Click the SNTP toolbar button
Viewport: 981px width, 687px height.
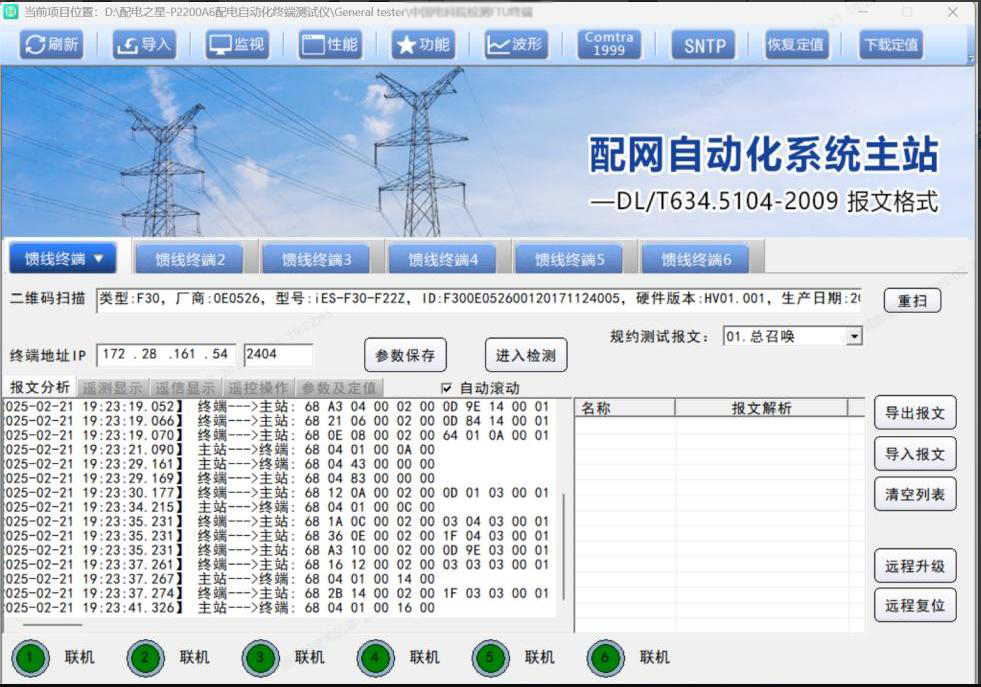(x=704, y=45)
